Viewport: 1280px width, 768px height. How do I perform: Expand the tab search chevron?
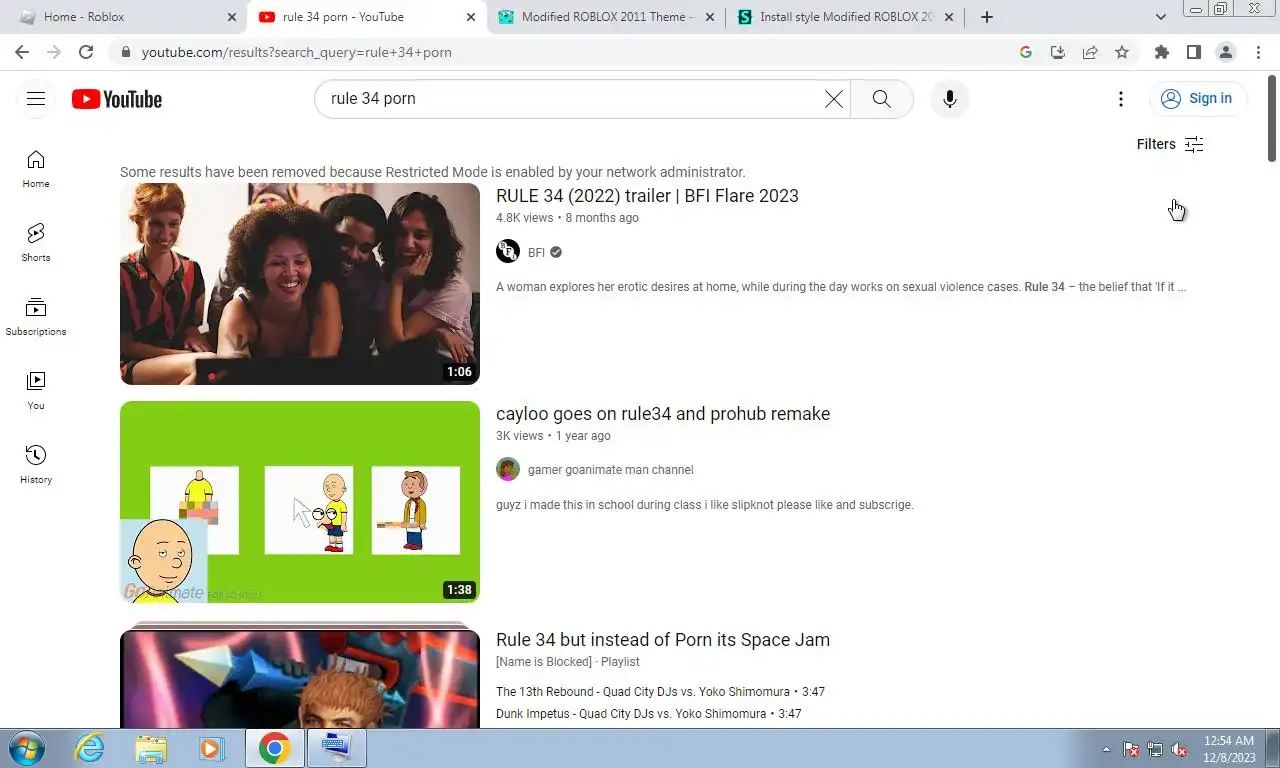(1161, 17)
